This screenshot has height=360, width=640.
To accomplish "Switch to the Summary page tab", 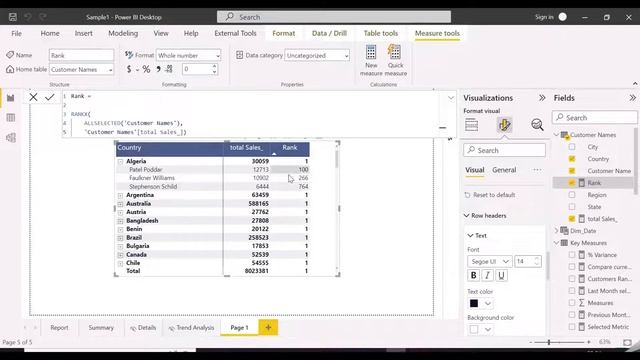I will pos(101,327).
